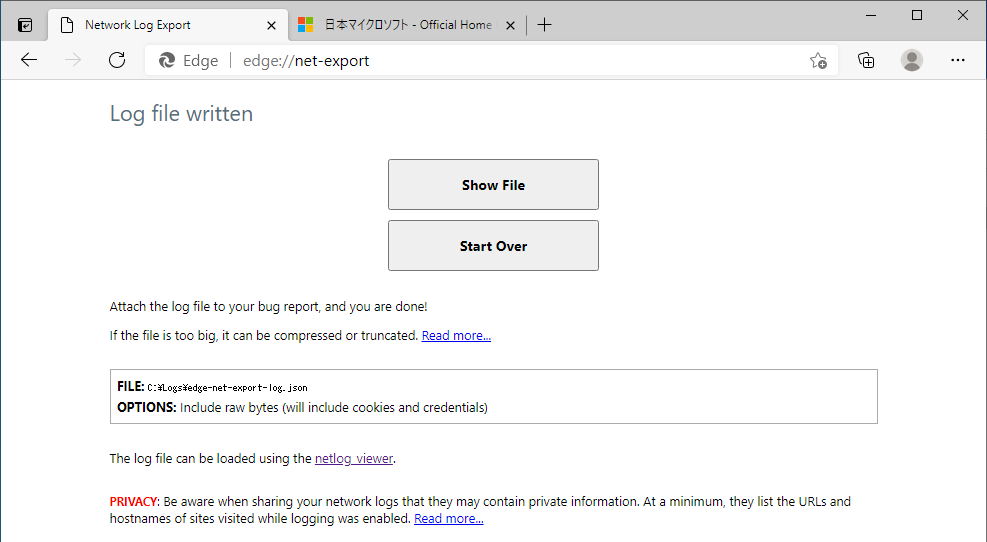Maximize the browser window
The height and width of the screenshot is (542, 987).
click(917, 15)
